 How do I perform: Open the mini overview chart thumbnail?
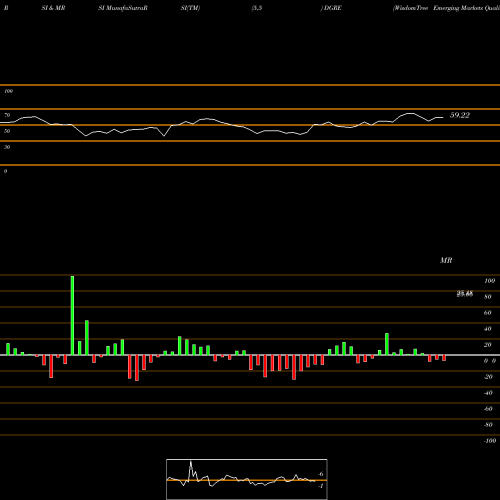247,479
